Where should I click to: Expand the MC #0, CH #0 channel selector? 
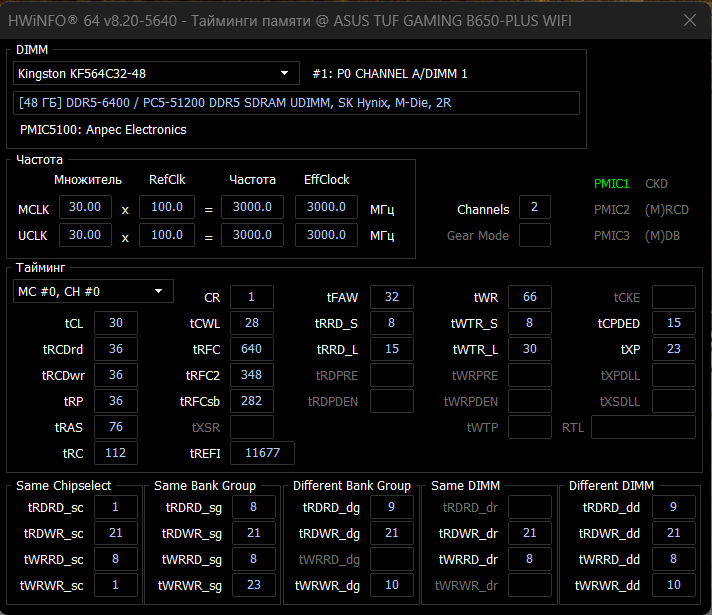[93, 291]
